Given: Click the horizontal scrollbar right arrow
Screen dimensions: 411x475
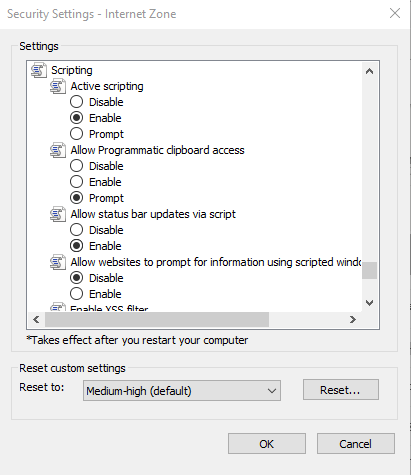Looking at the screenshot, I should pyautogui.click(x=353, y=320).
